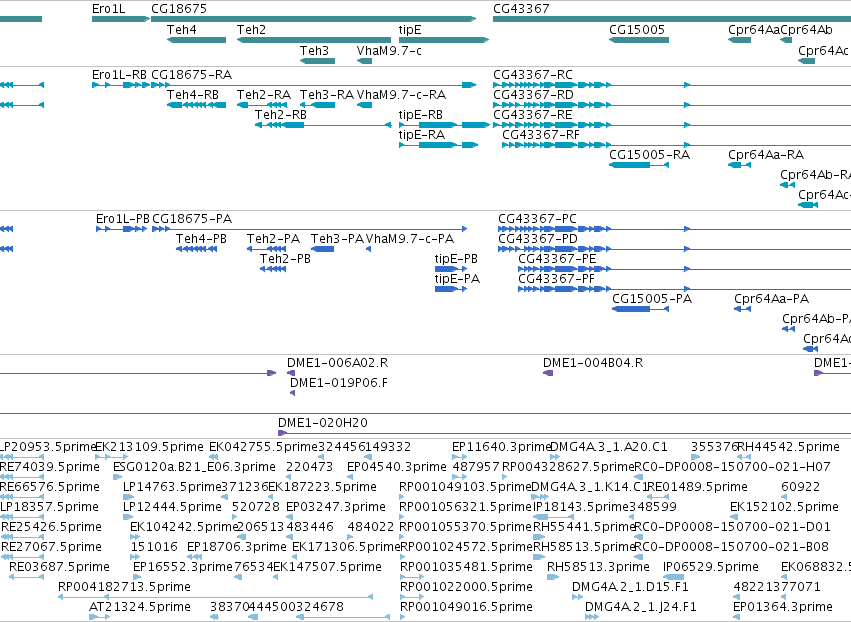Select the CG43367-RC transcript label
851x622 pixels.
tap(533, 75)
